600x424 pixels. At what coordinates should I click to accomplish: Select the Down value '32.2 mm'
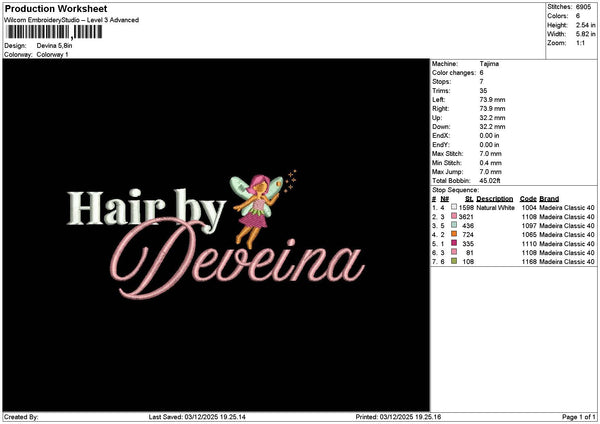pos(492,127)
